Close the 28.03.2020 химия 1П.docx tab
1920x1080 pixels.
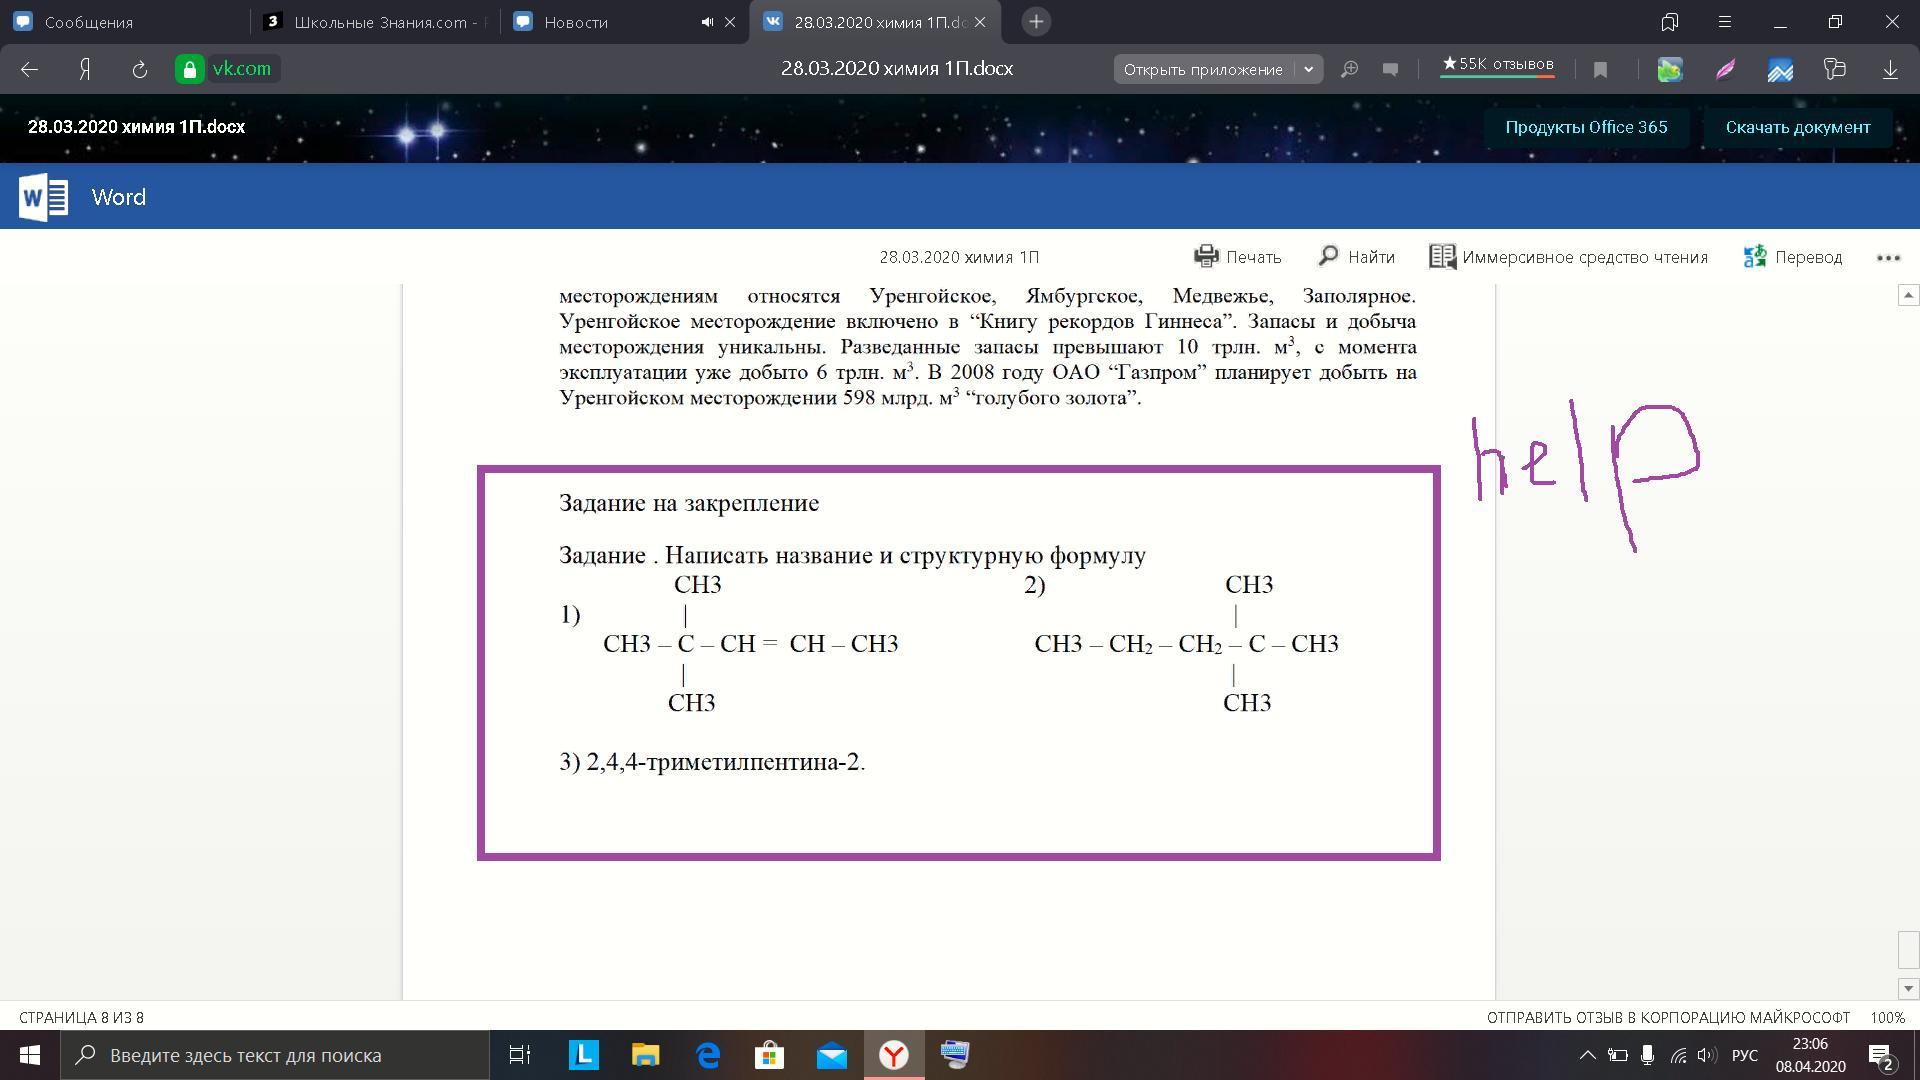point(980,22)
